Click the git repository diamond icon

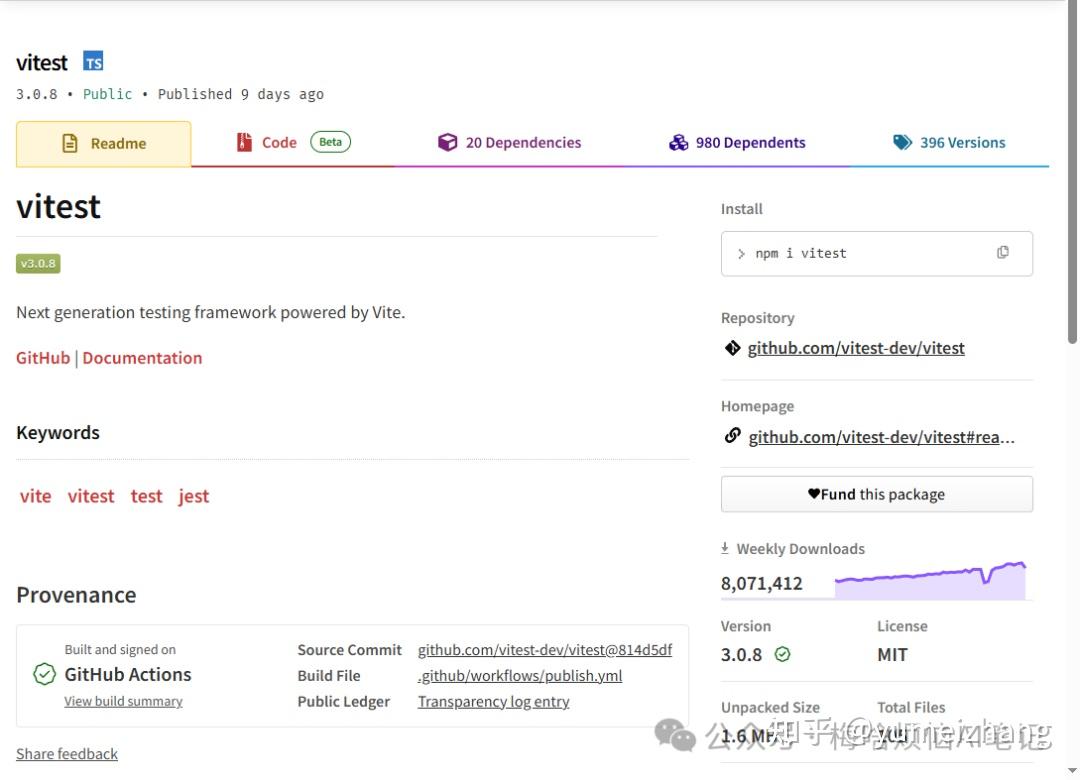tap(732, 348)
